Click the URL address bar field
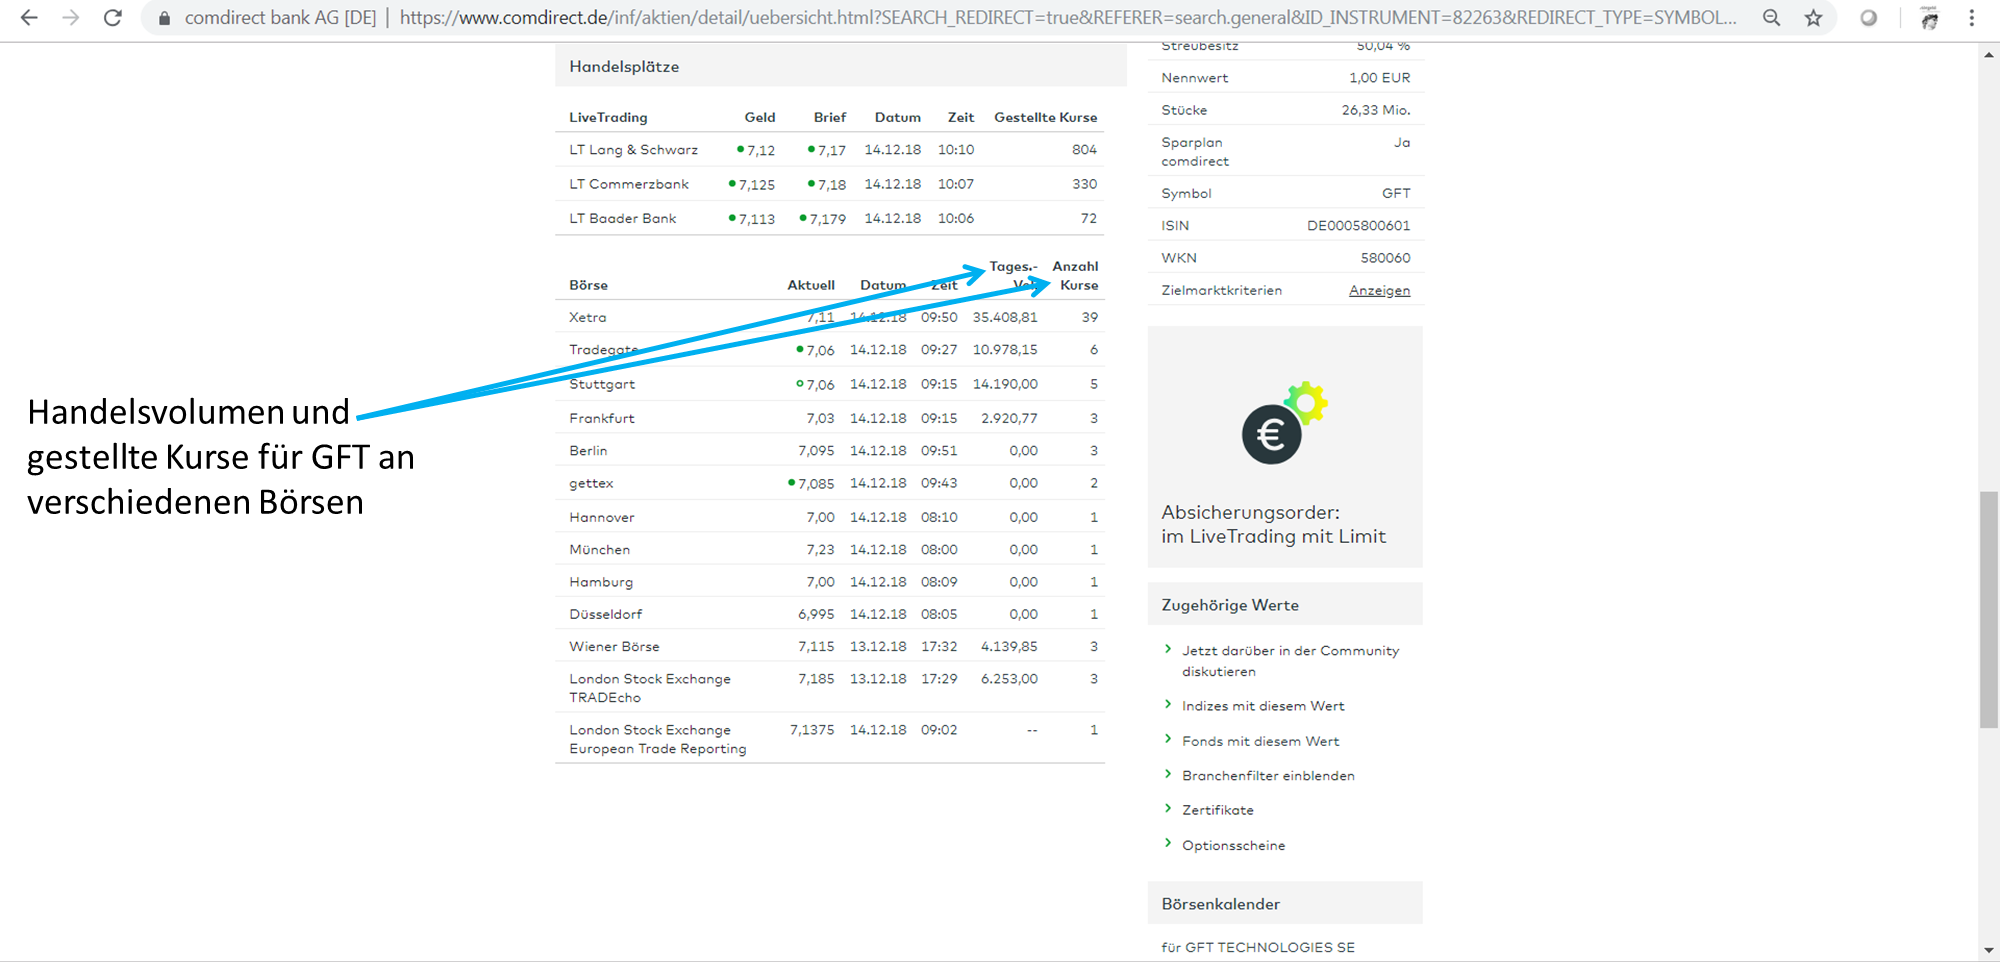 tap(1000, 18)
